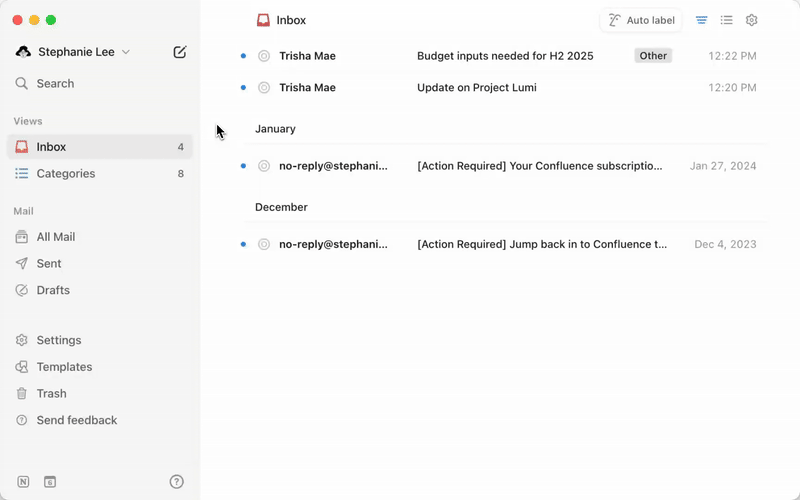
Task: Collapse the January email group
Action: point(275,129)
